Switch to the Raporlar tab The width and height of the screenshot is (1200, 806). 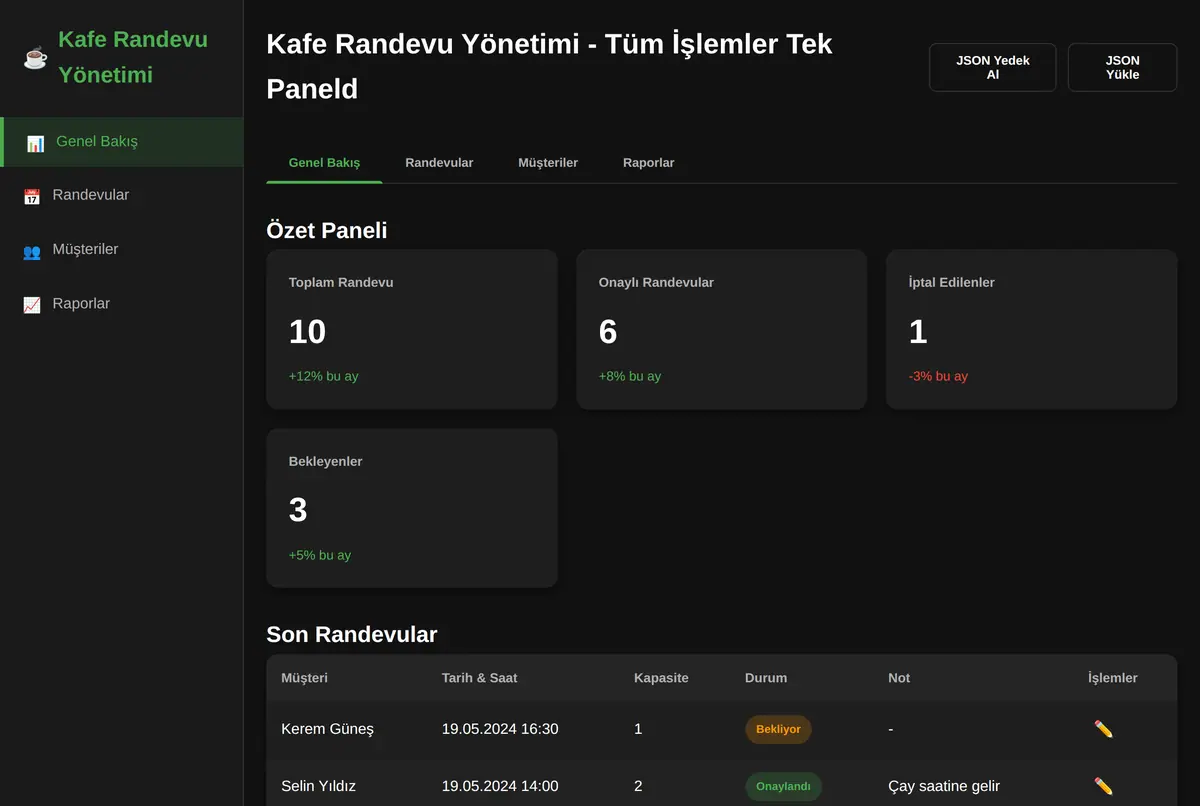click(x=648, y=162)
